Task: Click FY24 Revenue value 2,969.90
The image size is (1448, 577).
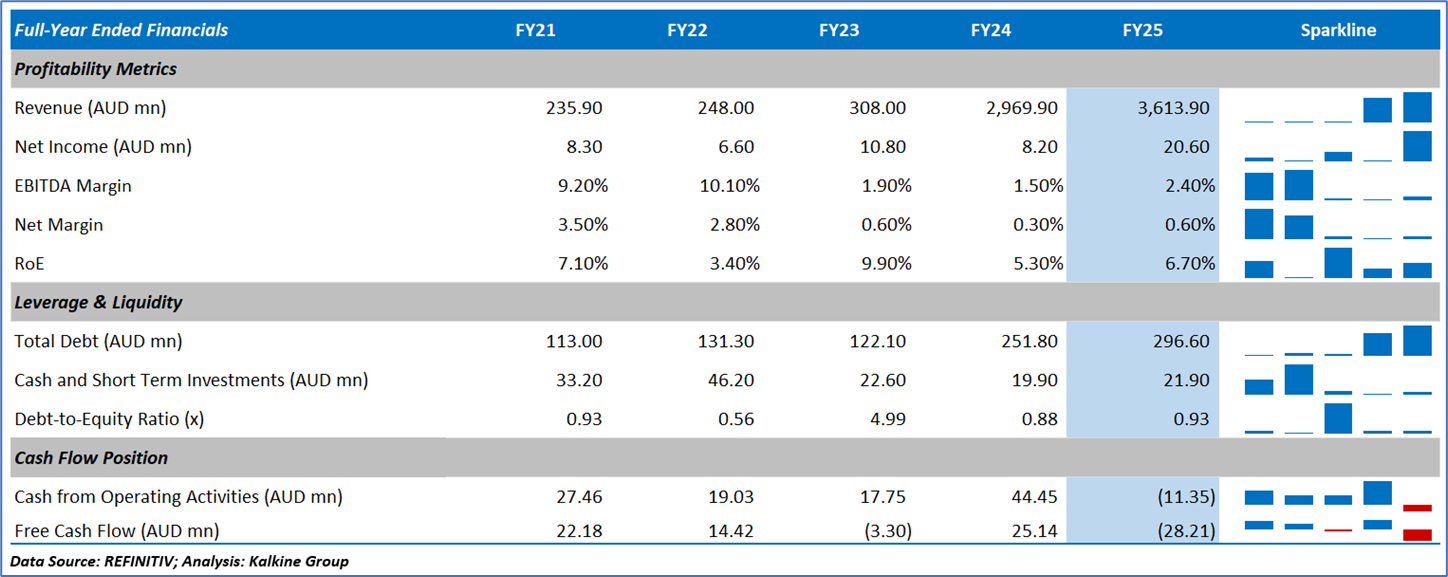Action: click(1021, 108)
